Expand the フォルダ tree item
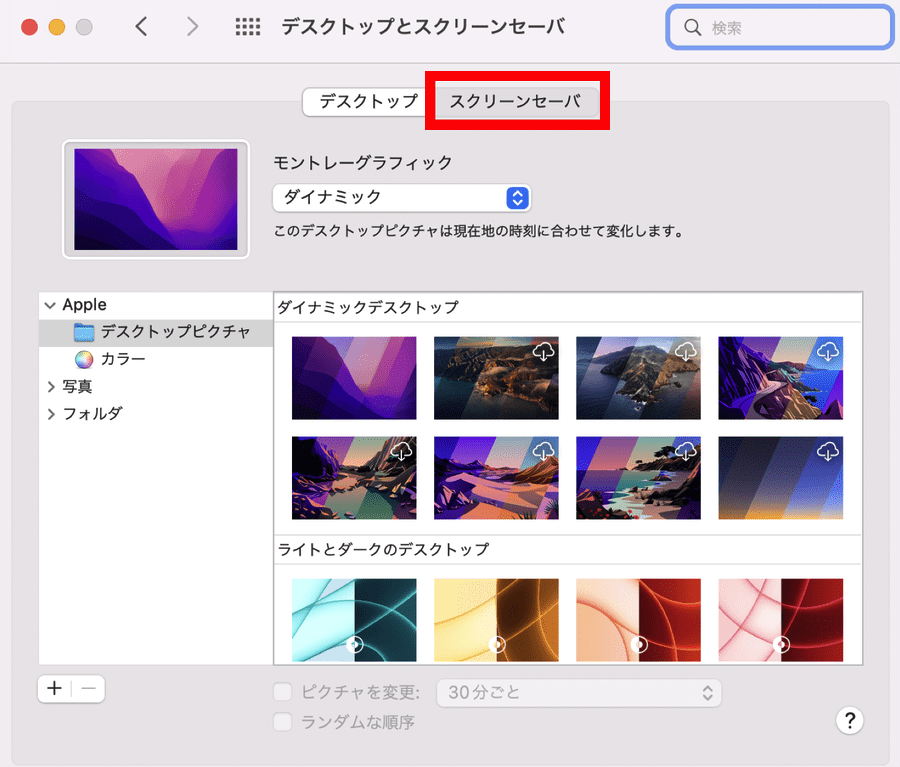 51,414
